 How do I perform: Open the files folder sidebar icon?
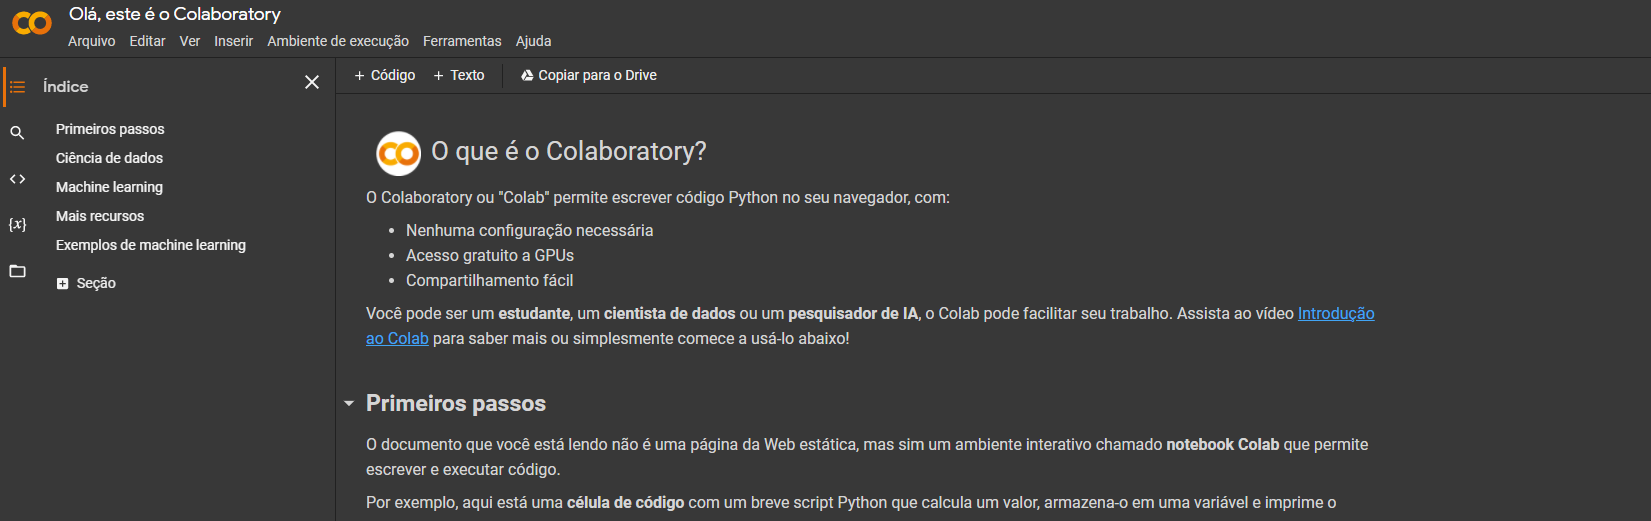17,271
